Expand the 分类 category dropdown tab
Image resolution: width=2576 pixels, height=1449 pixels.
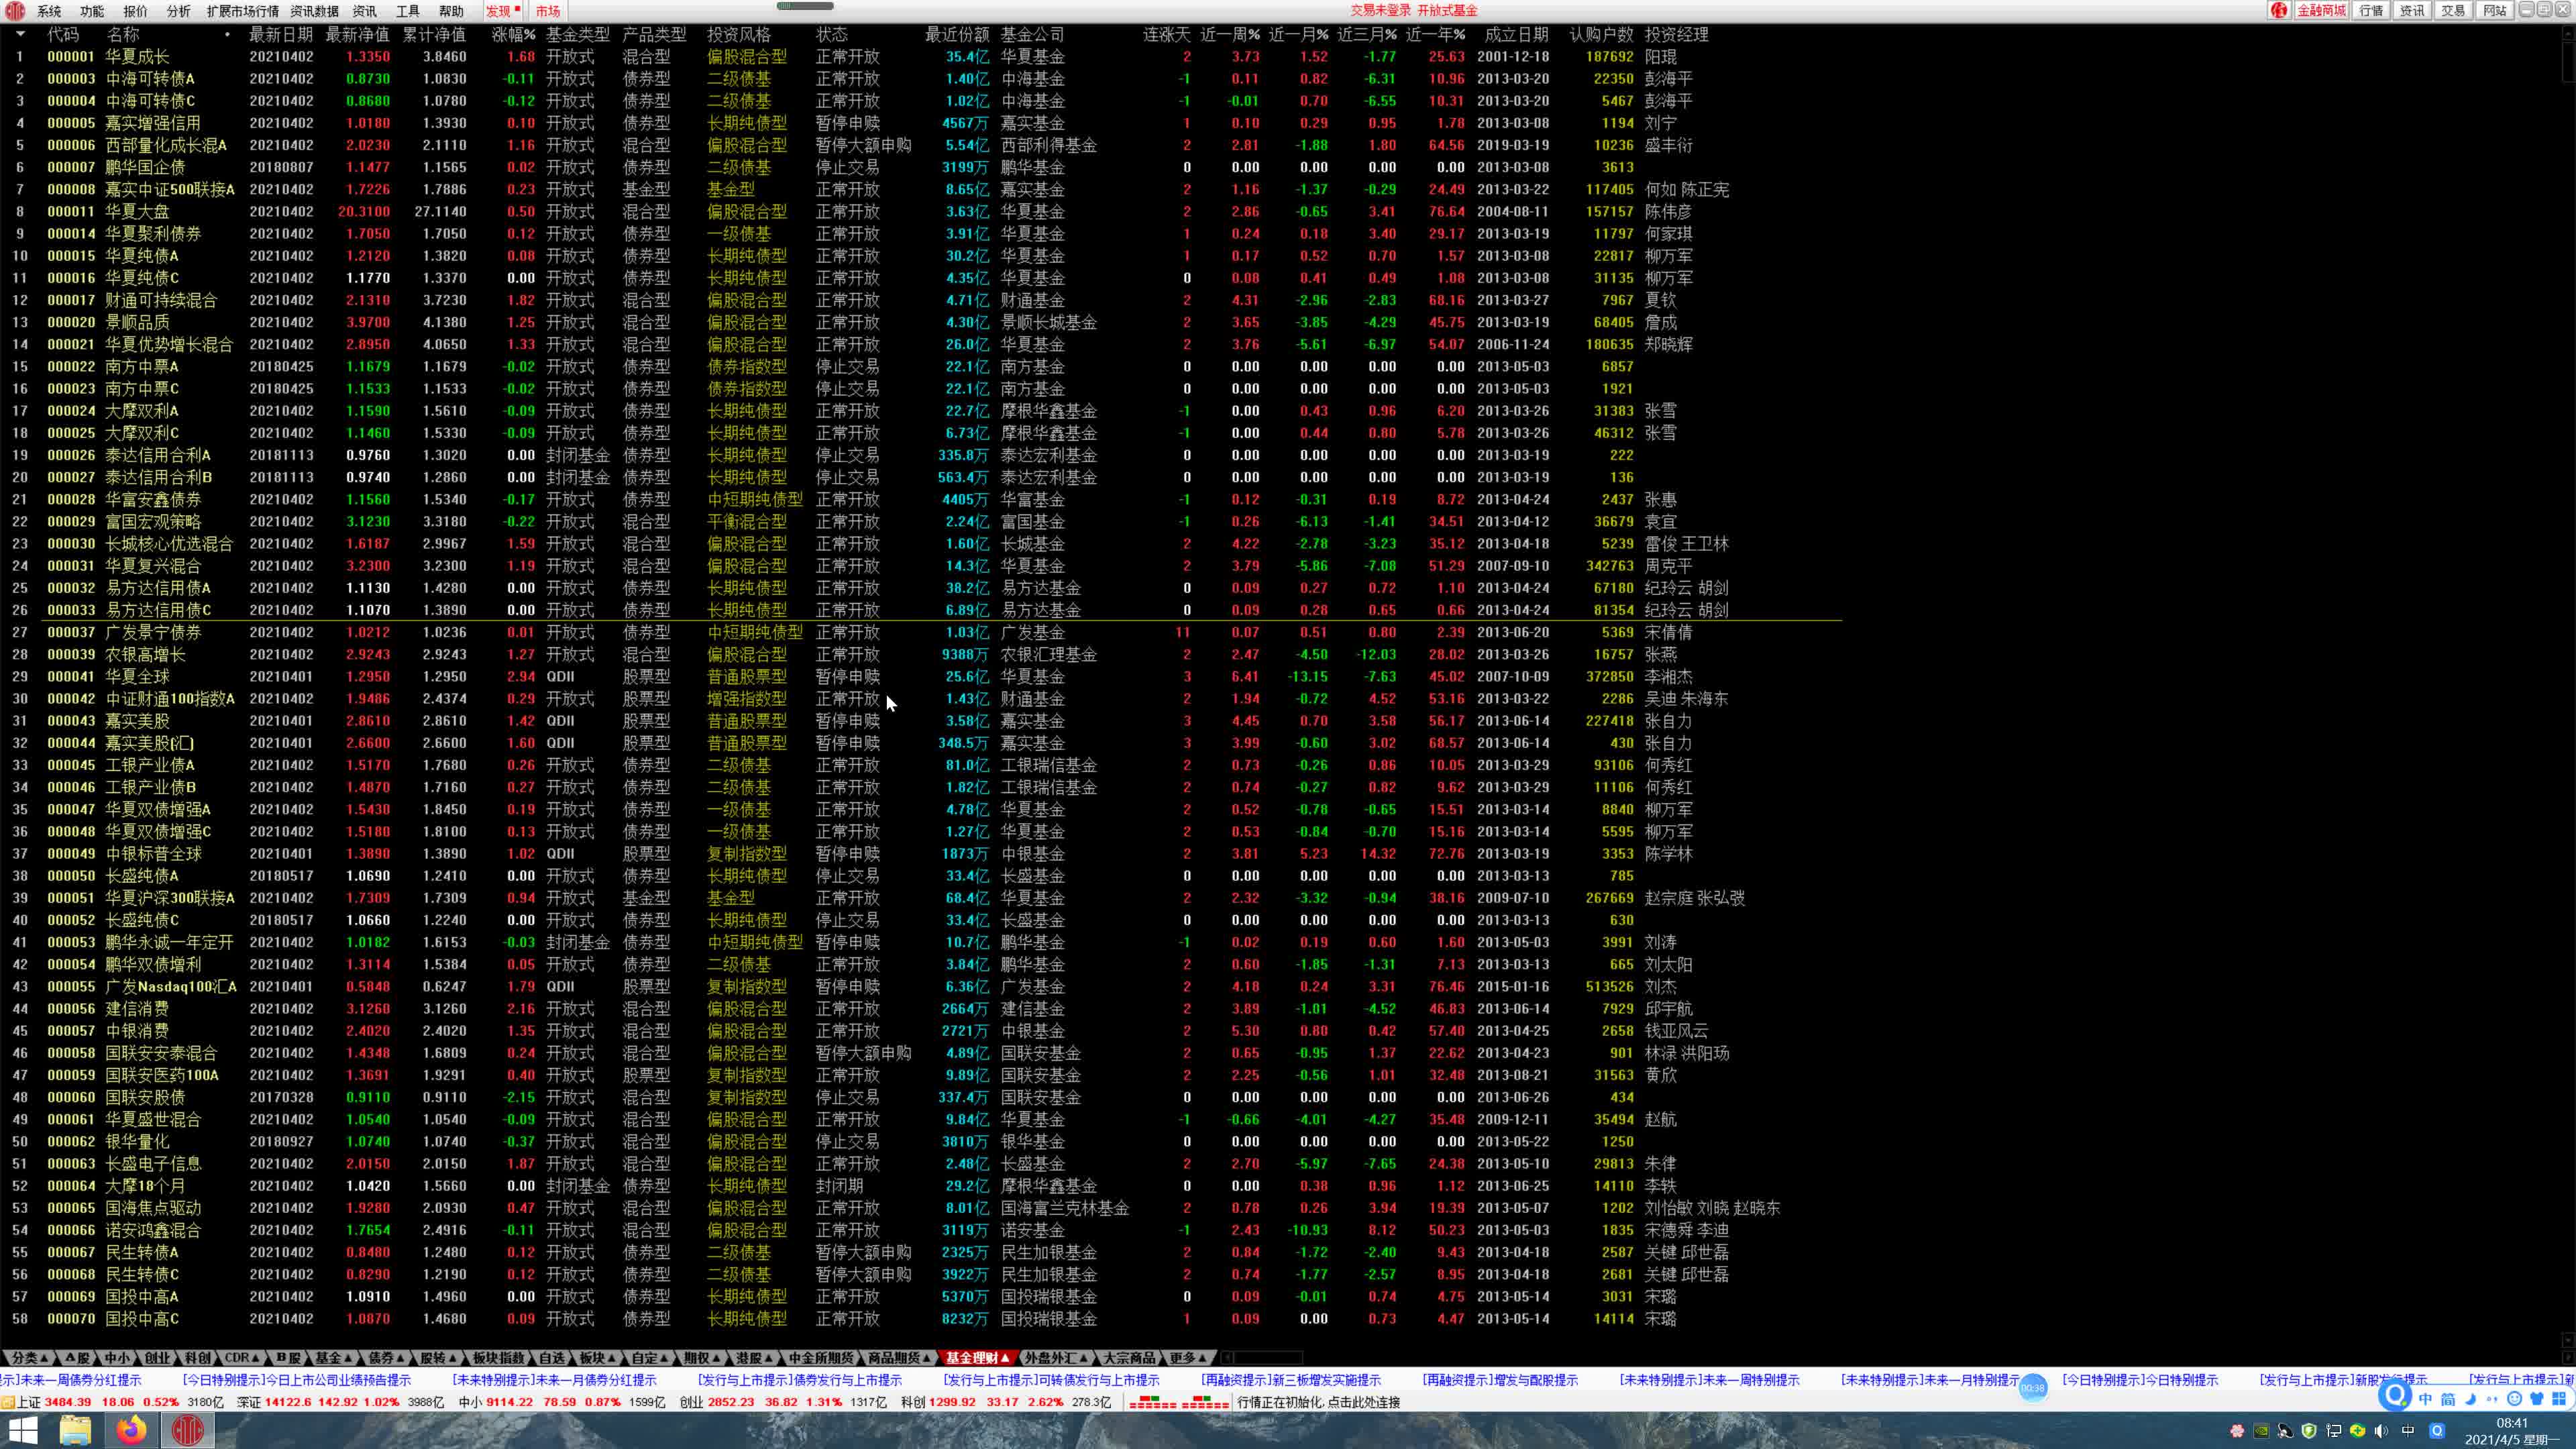(29, 1358)
